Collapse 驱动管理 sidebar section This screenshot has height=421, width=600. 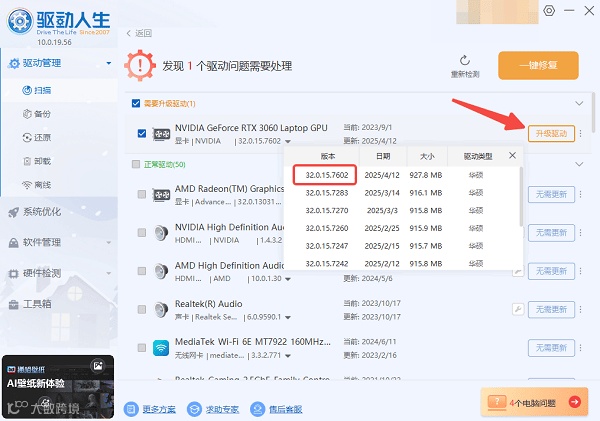[109, 63]
